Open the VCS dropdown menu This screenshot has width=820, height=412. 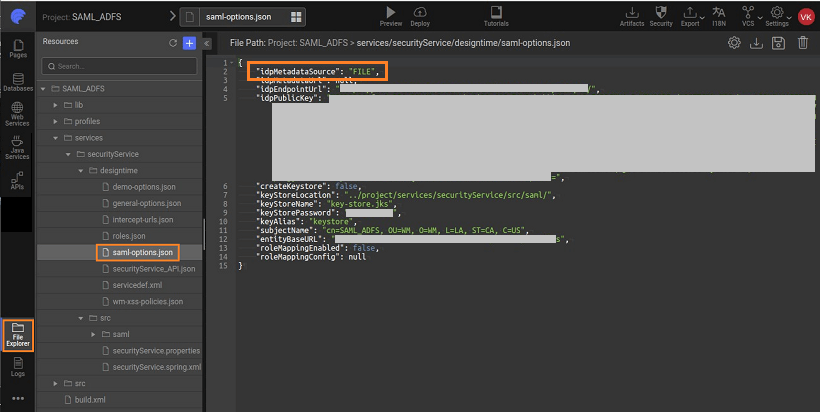click(748, 12)
